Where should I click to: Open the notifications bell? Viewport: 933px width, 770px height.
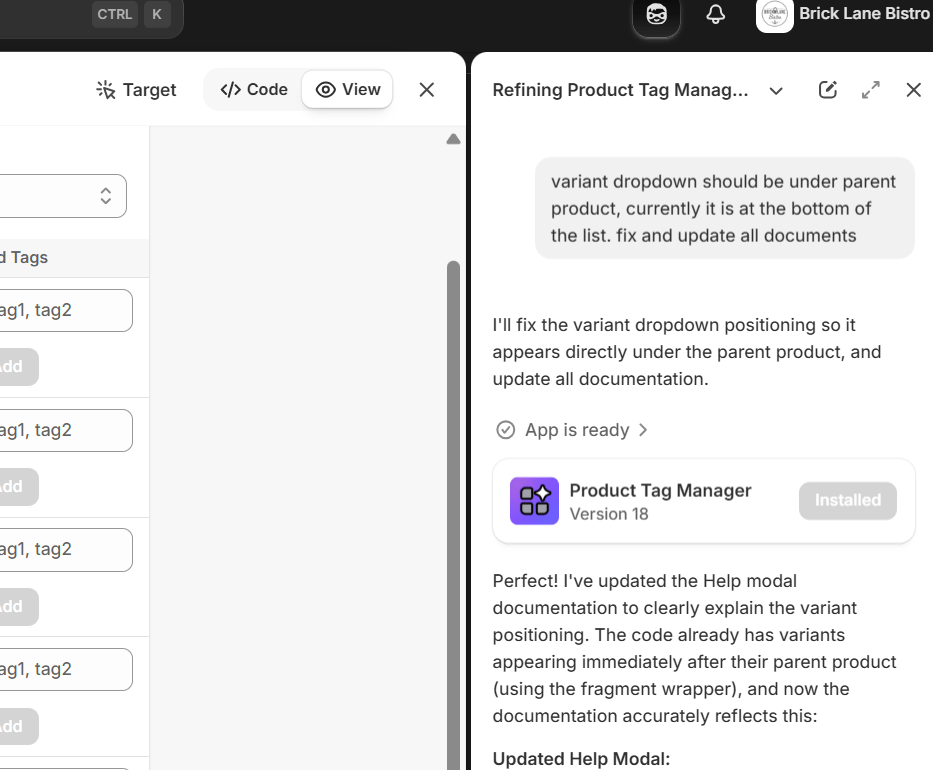pyautogui.click(x=715, y=15)
